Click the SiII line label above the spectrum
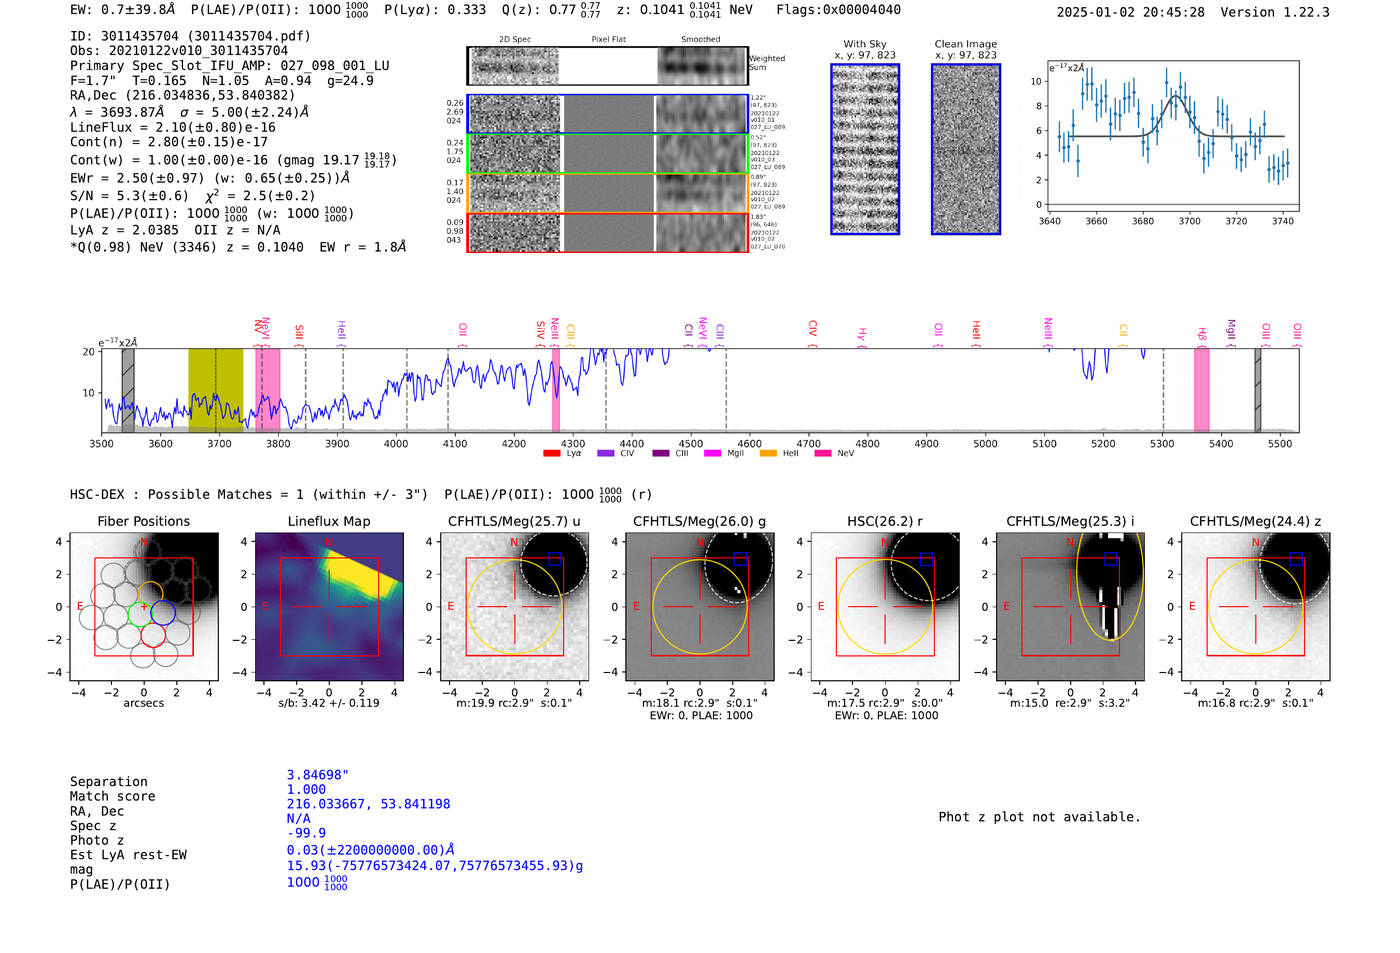1400x953 pixels. [299, 334]
